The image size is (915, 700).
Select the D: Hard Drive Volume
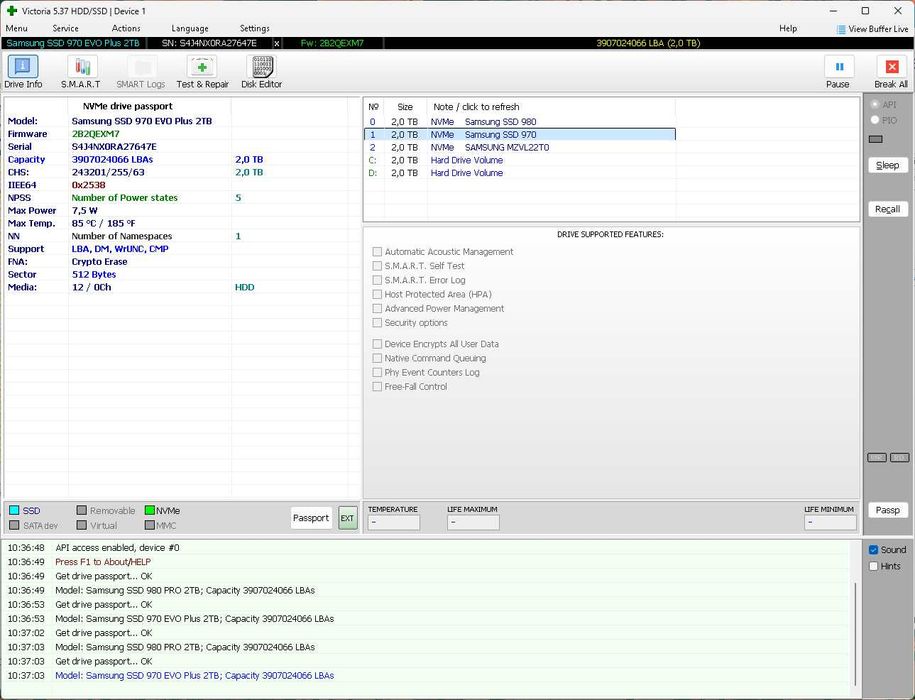point(519,173)
